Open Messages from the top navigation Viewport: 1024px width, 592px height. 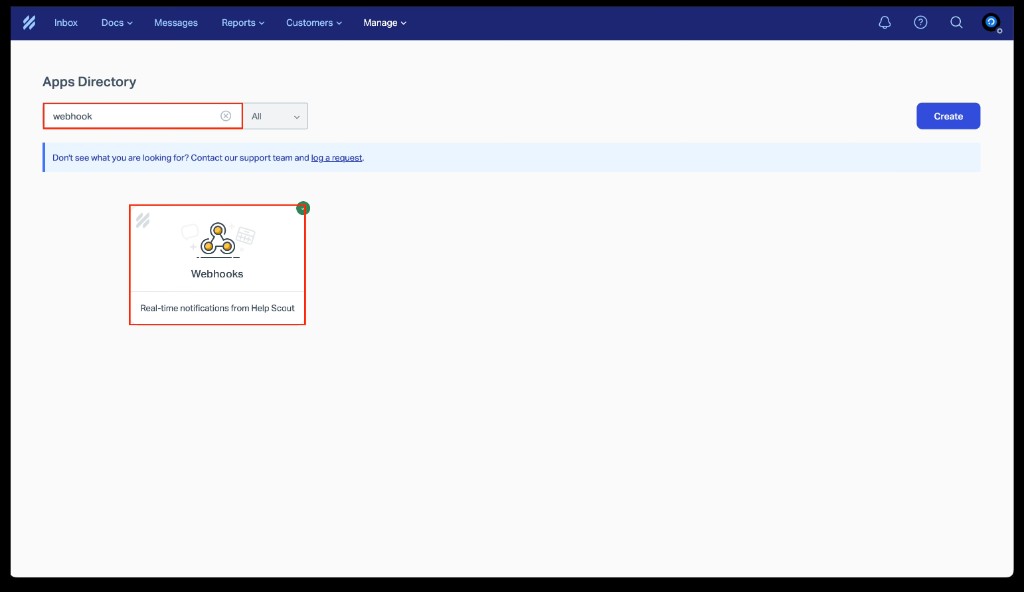[x=176, y=23]
